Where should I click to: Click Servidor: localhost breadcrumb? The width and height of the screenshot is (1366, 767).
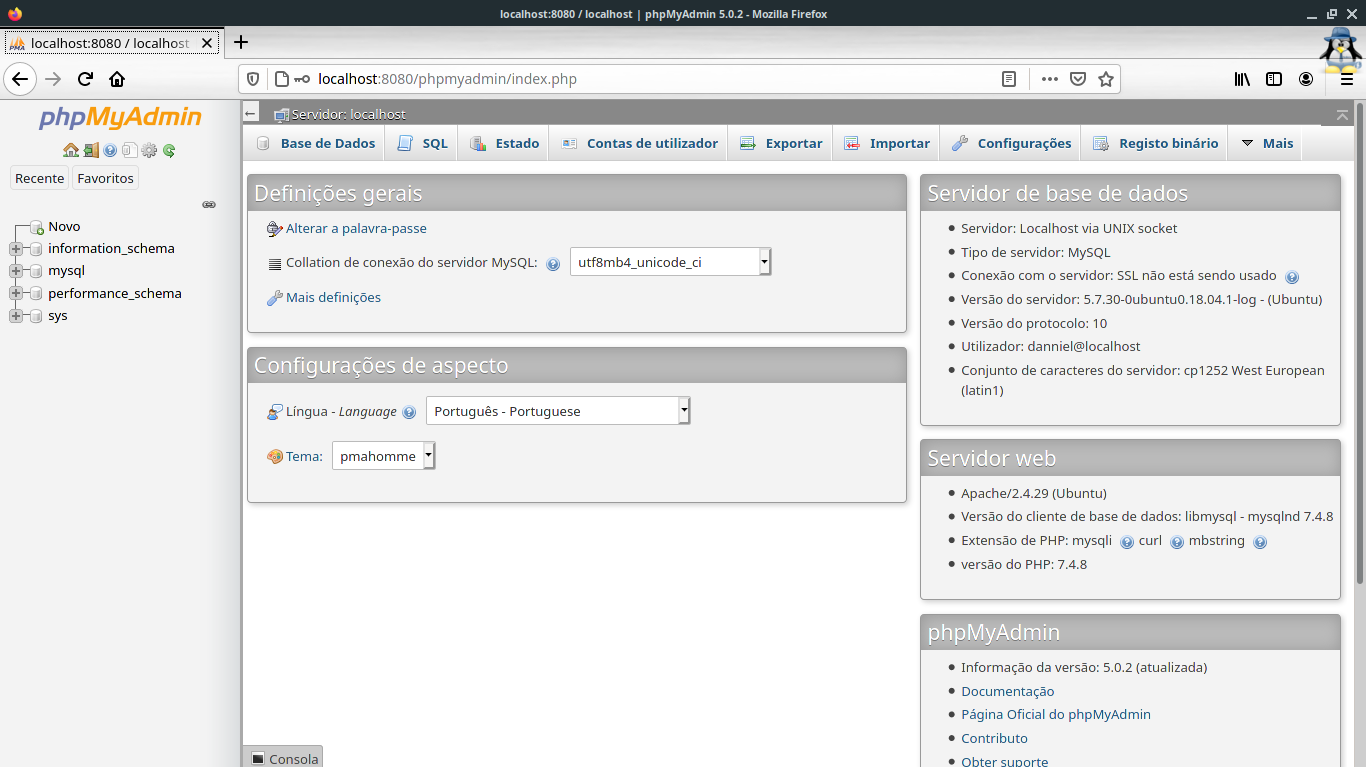(348, 115)
